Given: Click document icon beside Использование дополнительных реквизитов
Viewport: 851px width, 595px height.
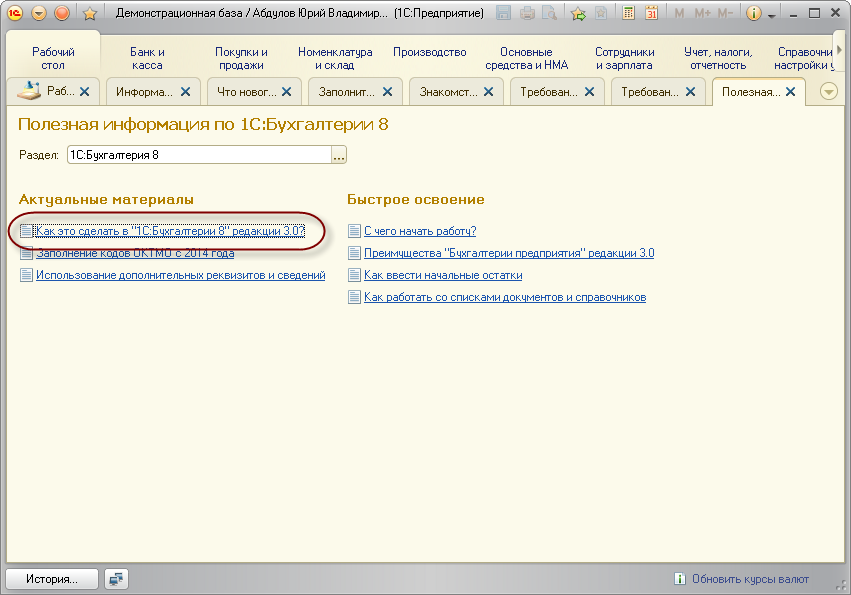Looking at the screenshot, I should (26, 275).
